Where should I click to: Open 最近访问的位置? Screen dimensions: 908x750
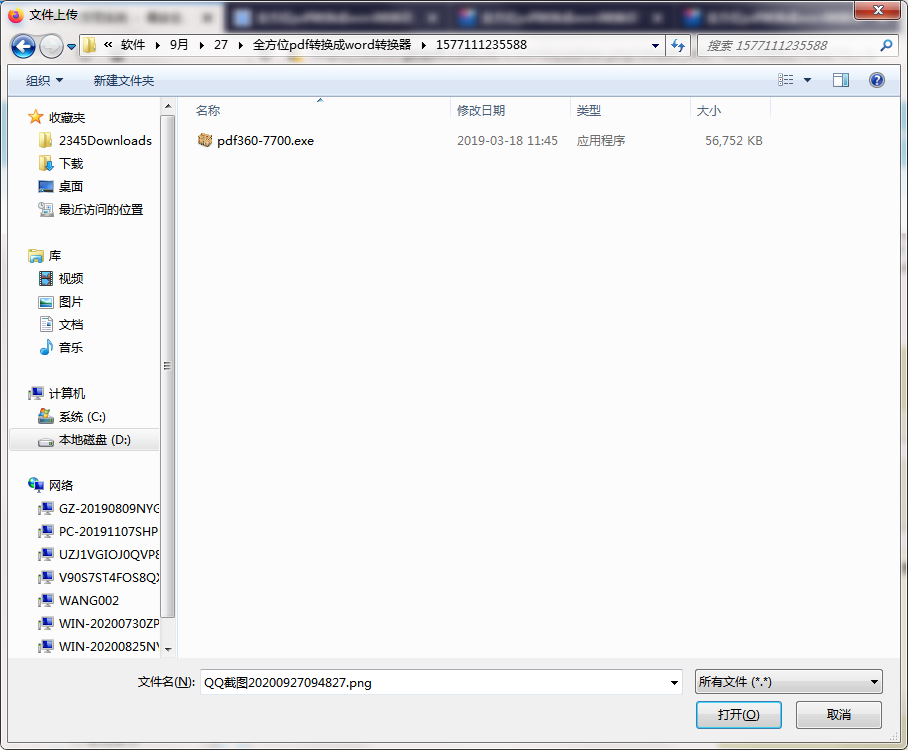tap(101, 210)
